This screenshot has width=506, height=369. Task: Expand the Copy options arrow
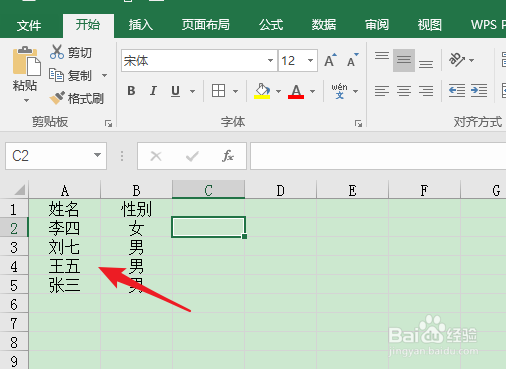point(104,76)
